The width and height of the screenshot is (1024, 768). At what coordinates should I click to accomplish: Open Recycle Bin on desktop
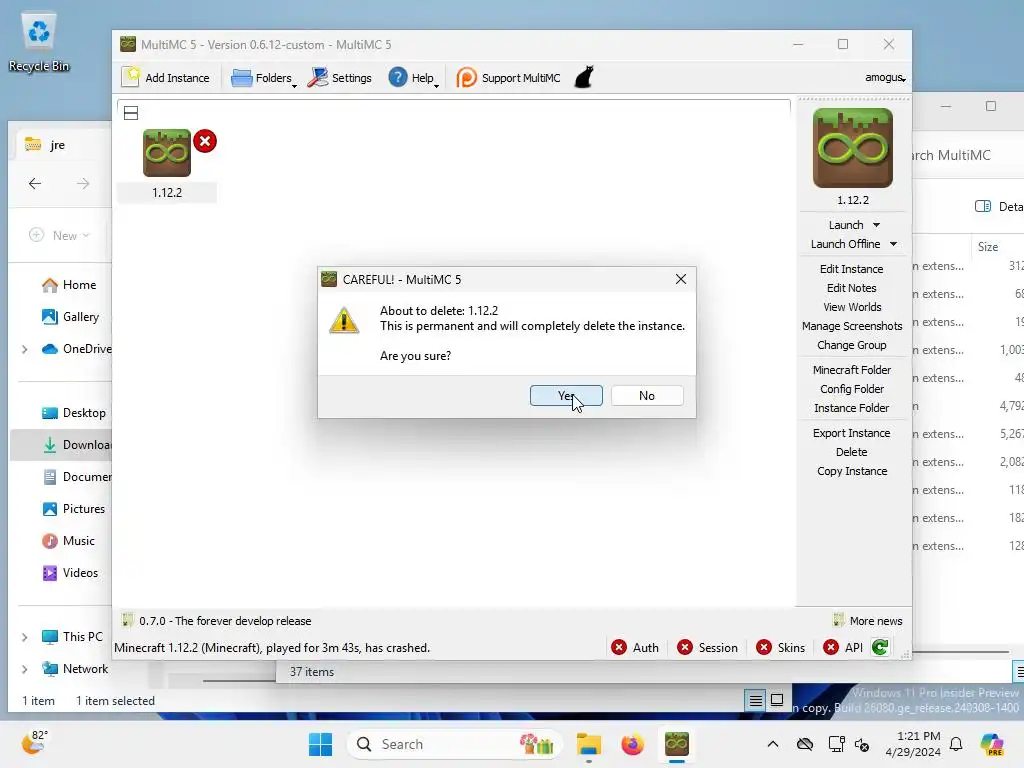pyautogui.click(x=39, y=42)
